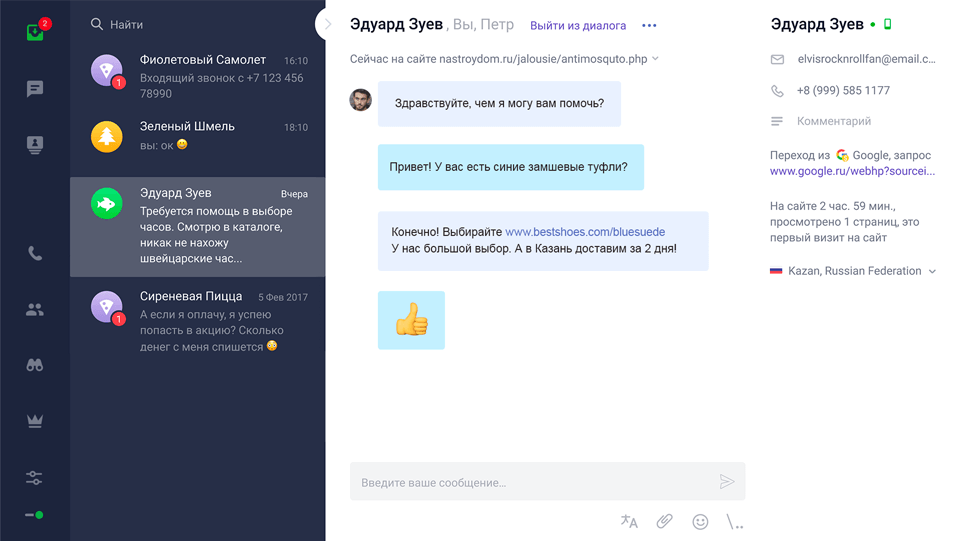Open the inbox icon with 2 badge

tap(35, 32)
